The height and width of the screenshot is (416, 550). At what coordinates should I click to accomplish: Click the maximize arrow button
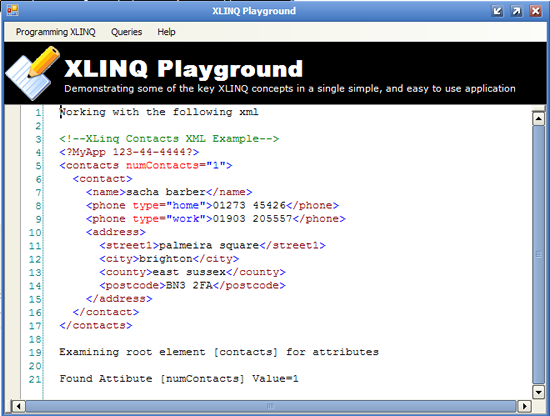516,11
